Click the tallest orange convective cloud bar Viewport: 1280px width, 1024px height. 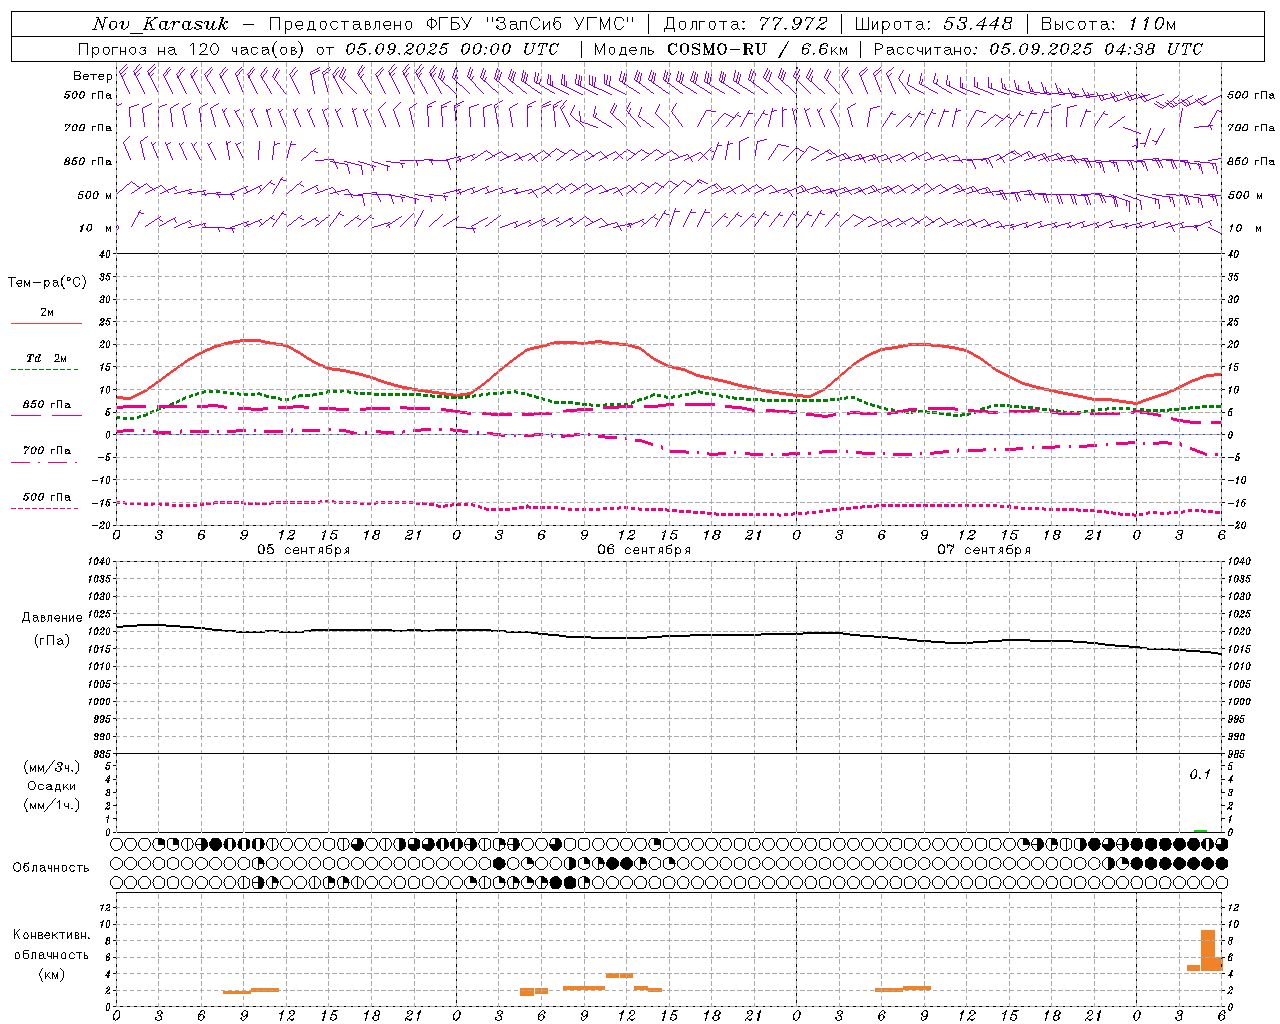1208,950
